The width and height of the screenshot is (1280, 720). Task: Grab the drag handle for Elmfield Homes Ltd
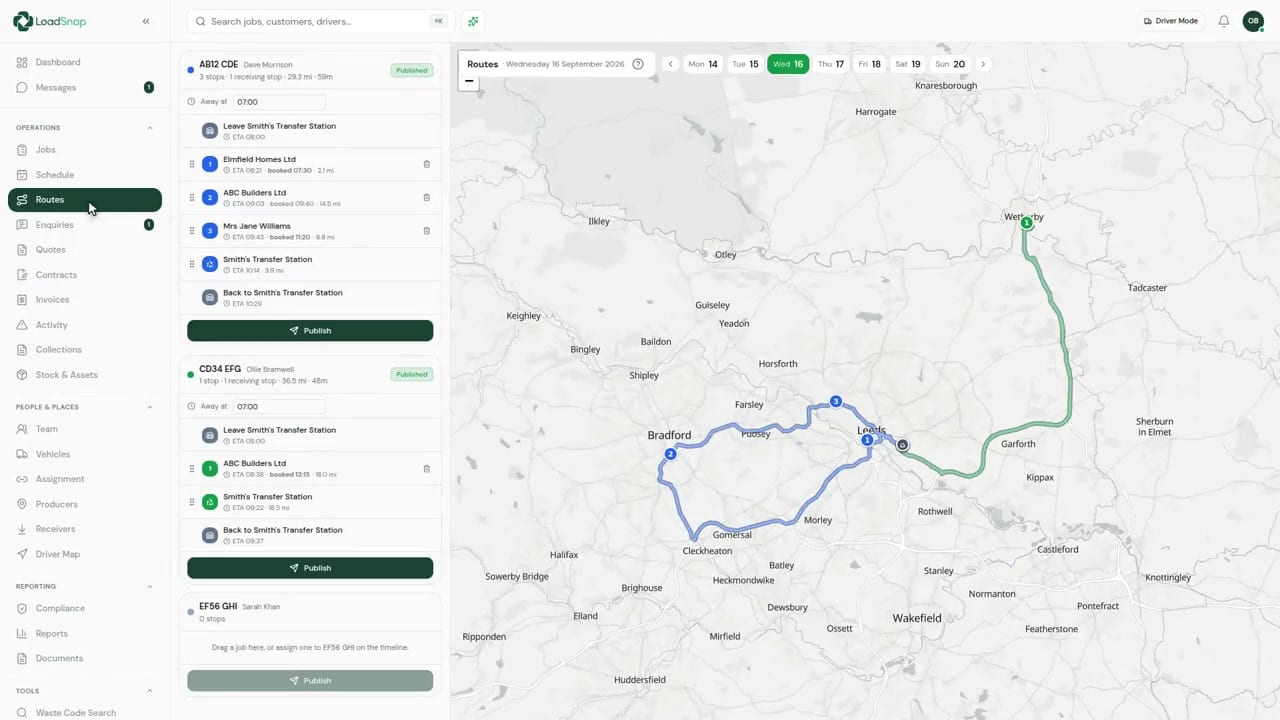point(192,164)
